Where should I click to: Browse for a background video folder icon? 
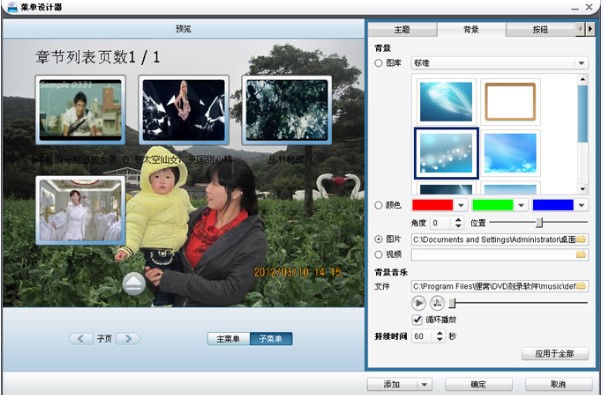(x=581, y=255)
